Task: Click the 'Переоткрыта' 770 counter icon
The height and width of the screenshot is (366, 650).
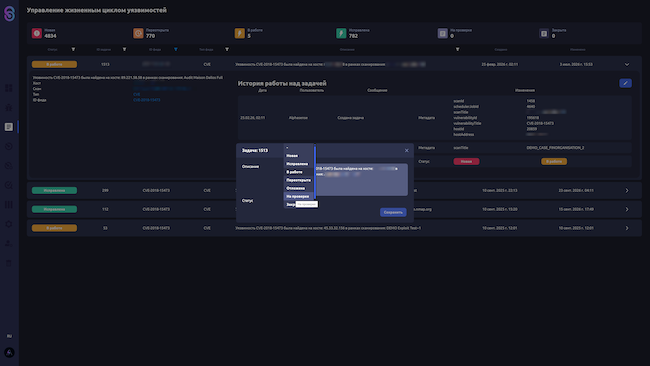Action: pyautogui.click(x=138, y=33)
